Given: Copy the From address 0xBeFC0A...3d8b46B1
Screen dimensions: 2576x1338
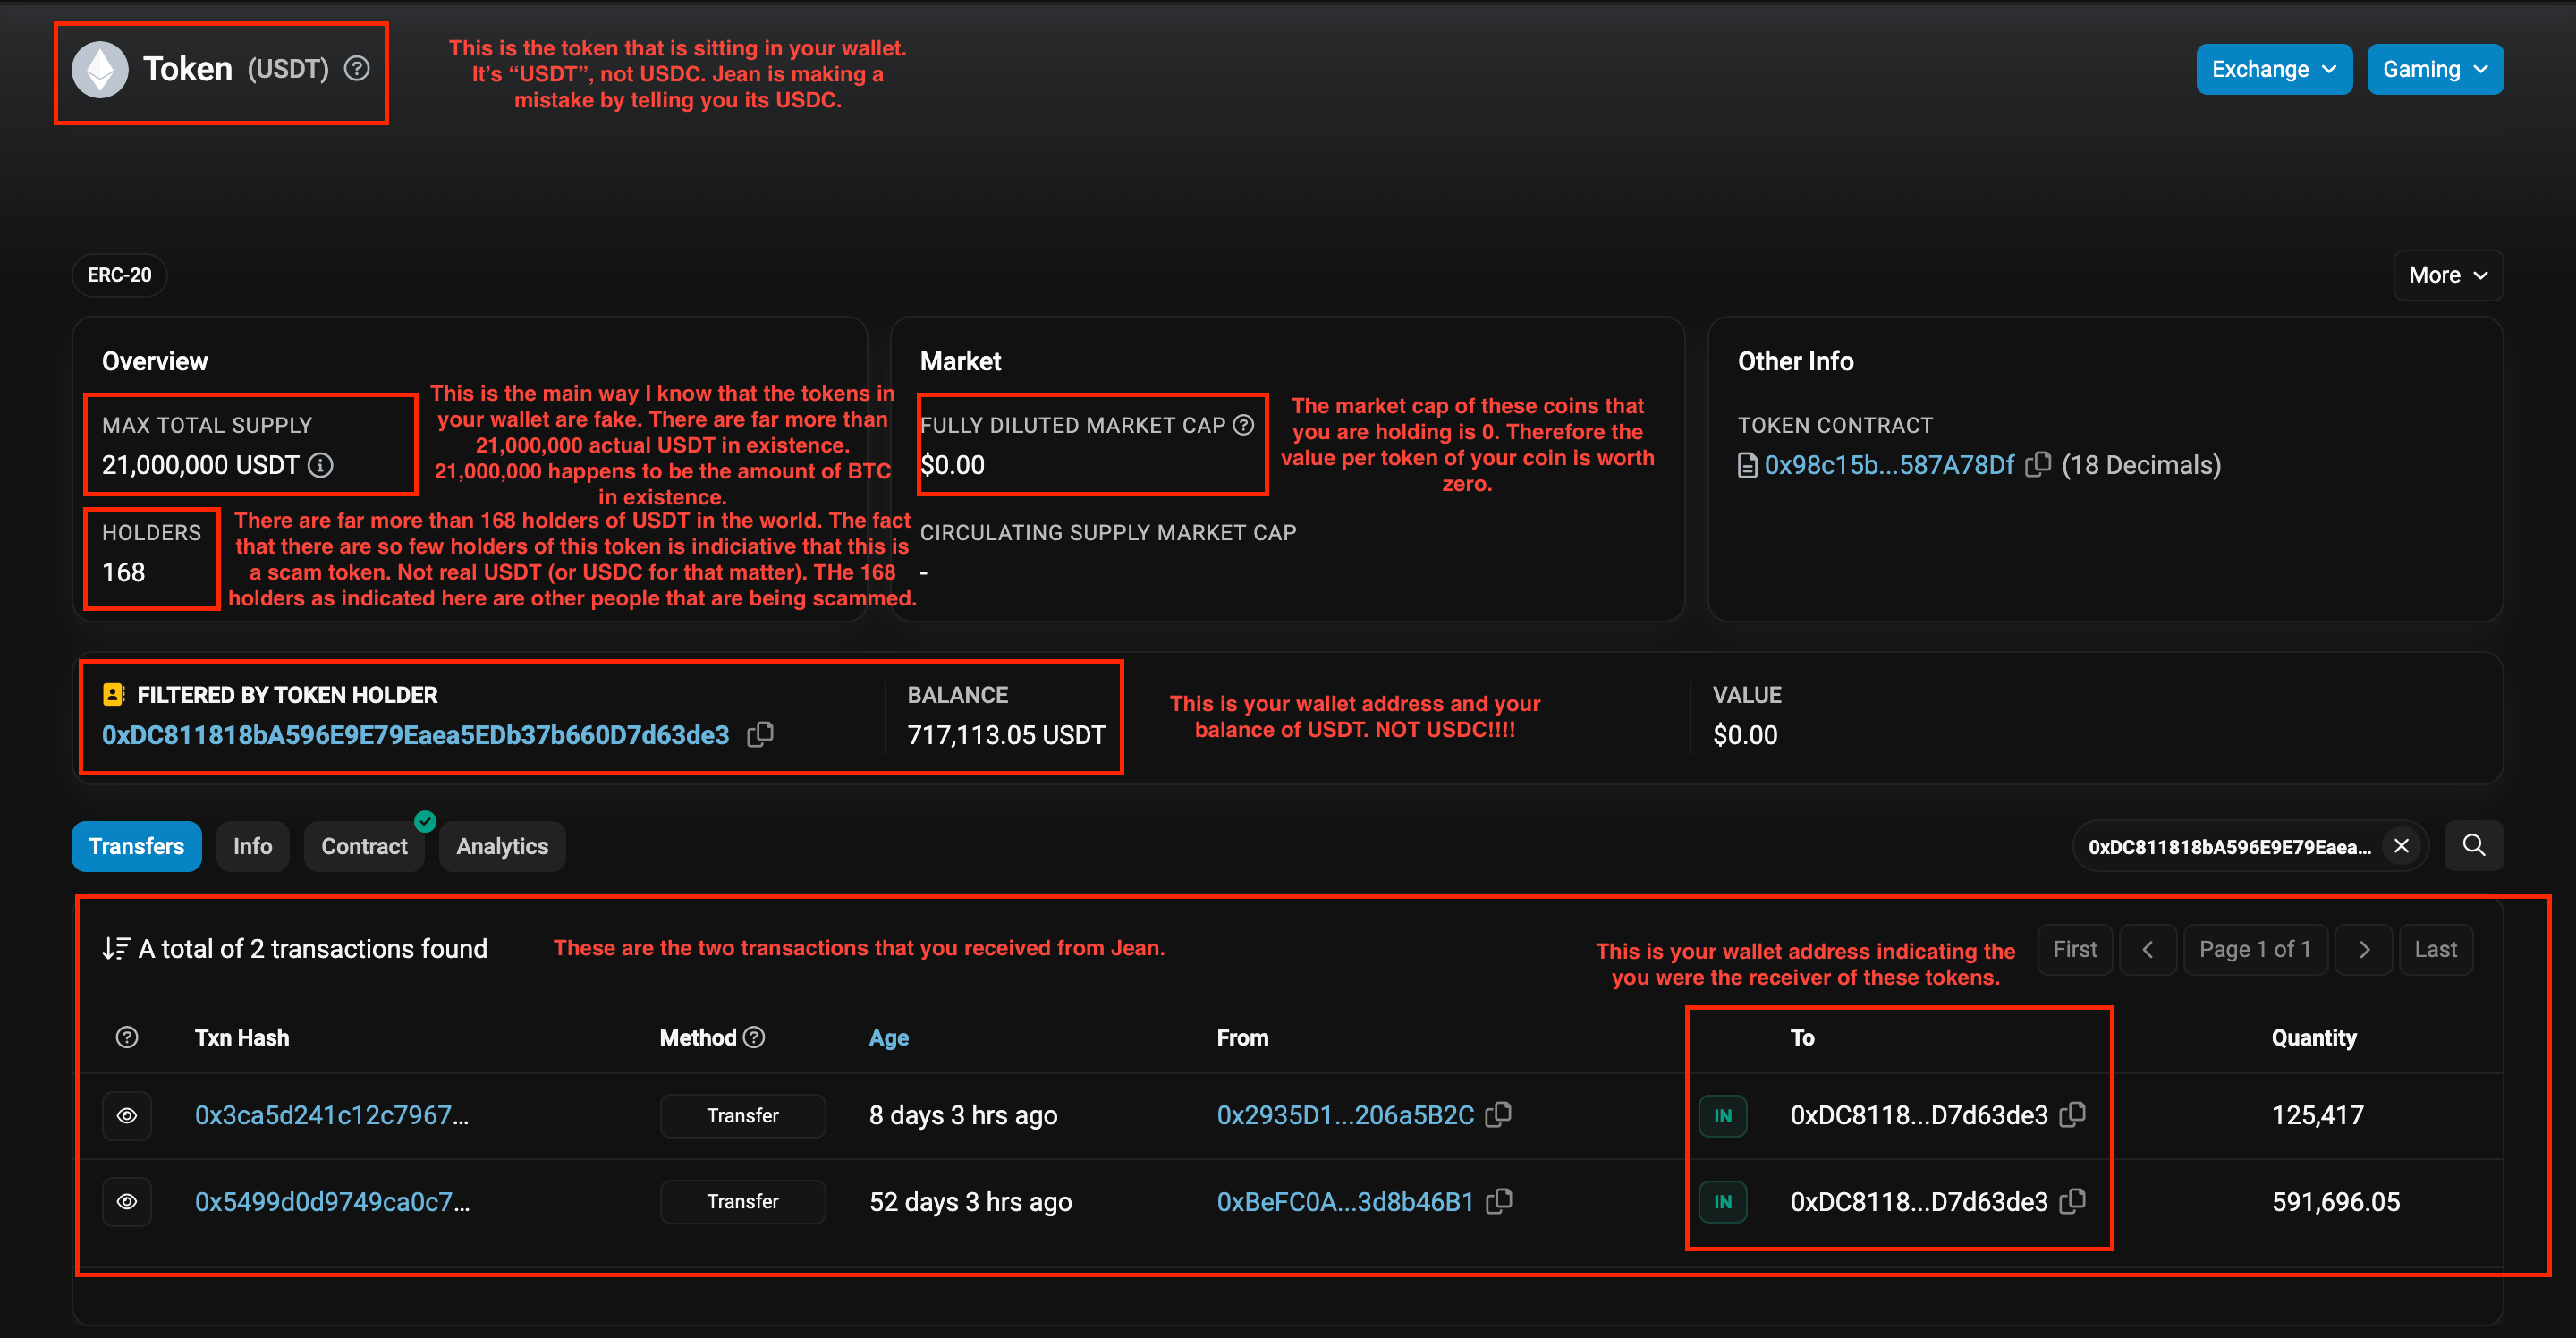Looking at the screenshot, I should (1498, 1200).
